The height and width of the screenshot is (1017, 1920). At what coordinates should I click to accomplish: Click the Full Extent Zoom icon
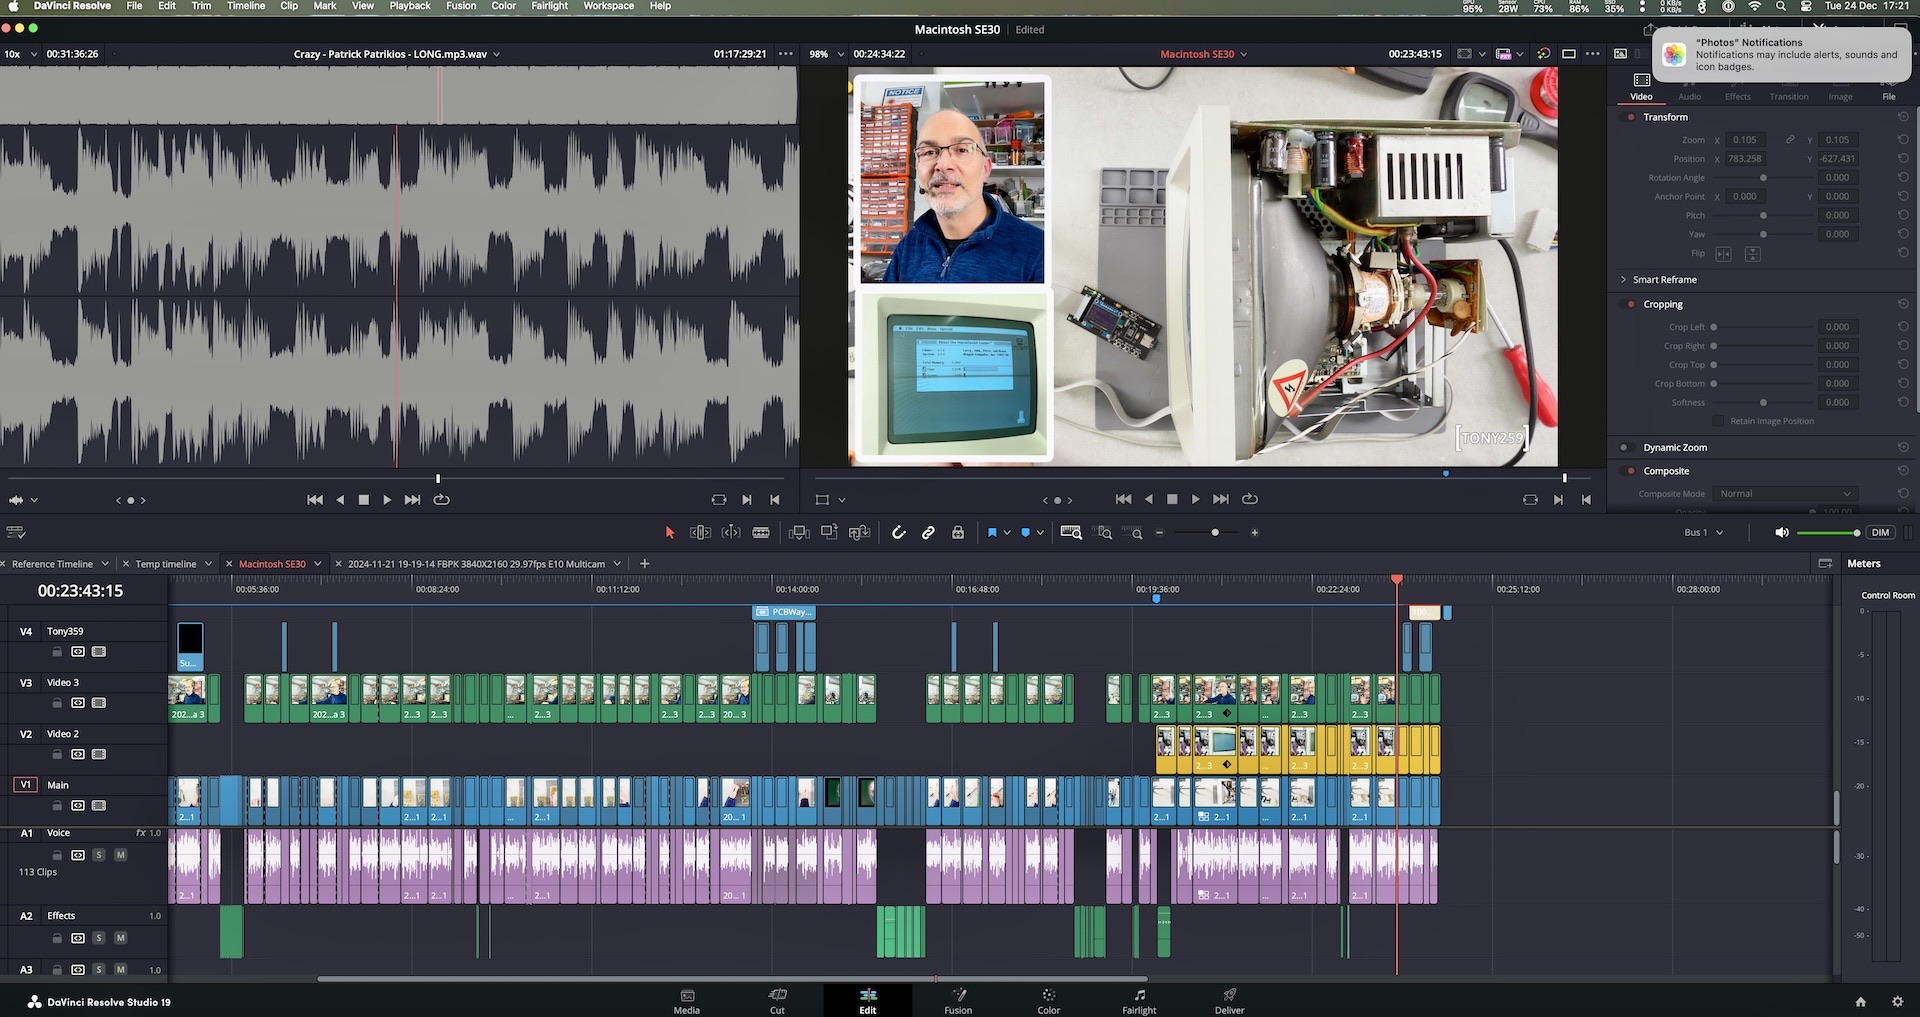click(1071, 533)
